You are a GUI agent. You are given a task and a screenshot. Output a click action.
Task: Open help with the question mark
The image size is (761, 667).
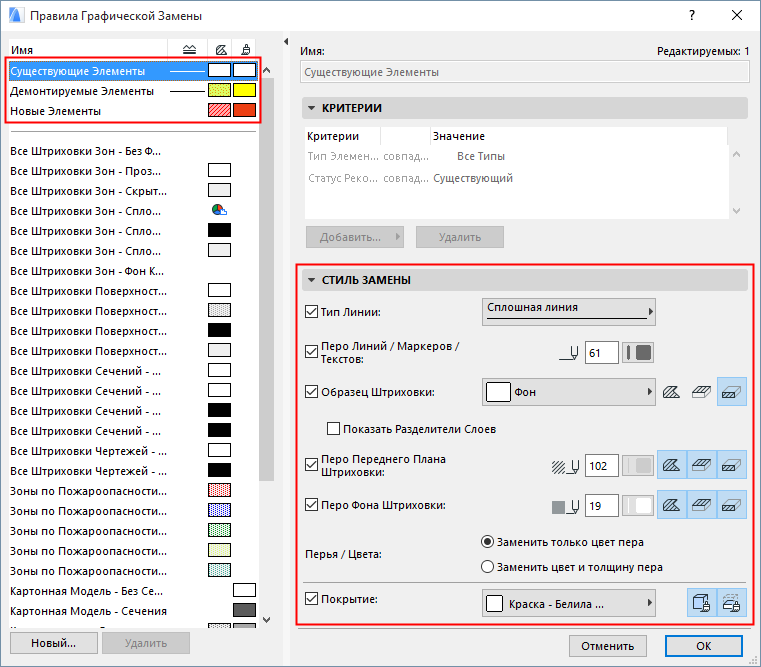pyautogui.click(x=692, y=15)
